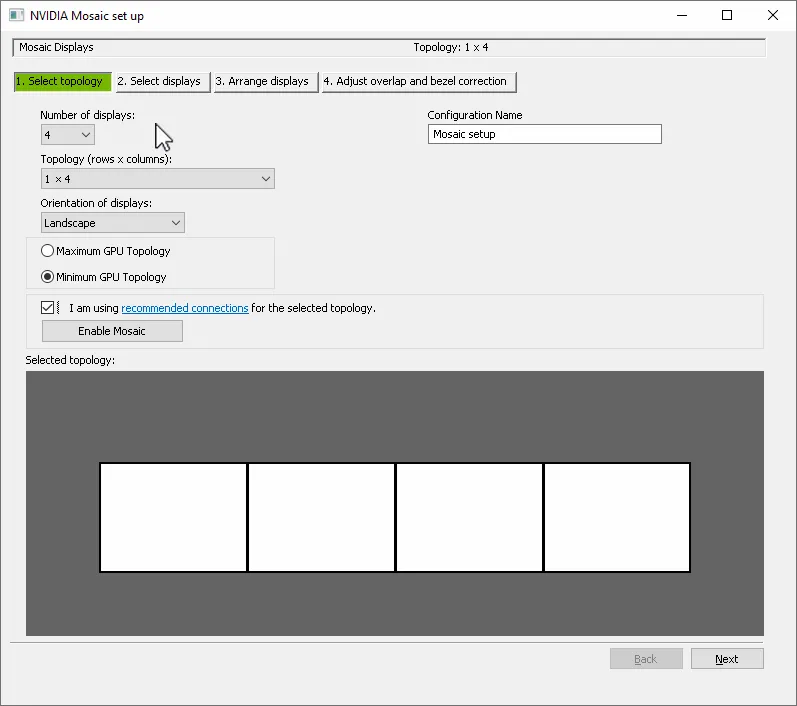Close the NVIDIA Mosaic set up window
Viewport: 797px width, 706px height.
click(x=773, y=15)
